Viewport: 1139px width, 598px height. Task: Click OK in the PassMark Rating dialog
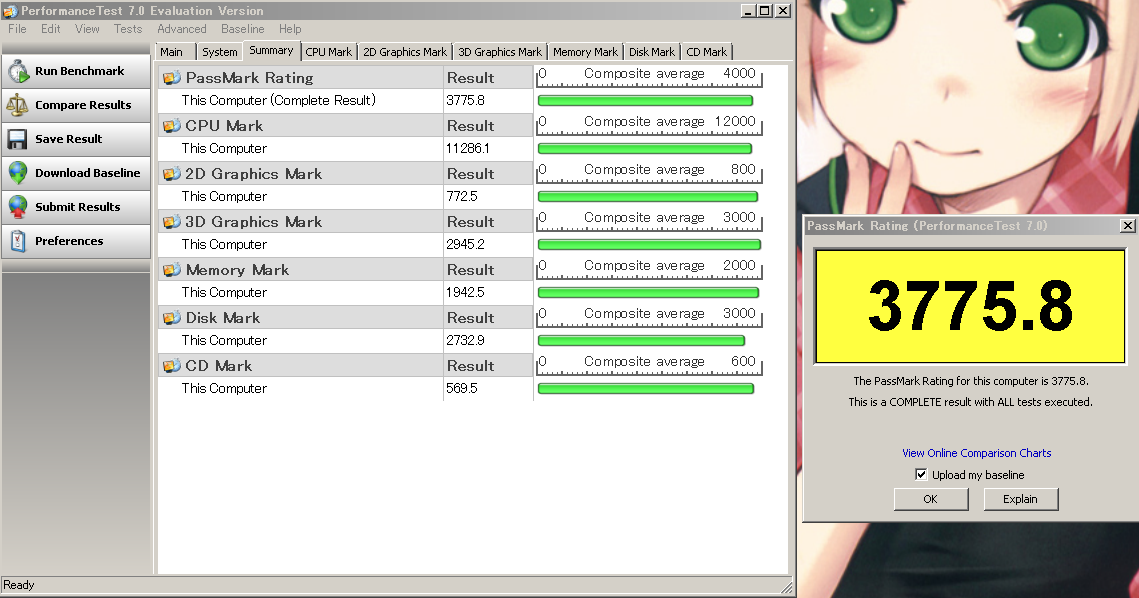[x=931, y=499]
